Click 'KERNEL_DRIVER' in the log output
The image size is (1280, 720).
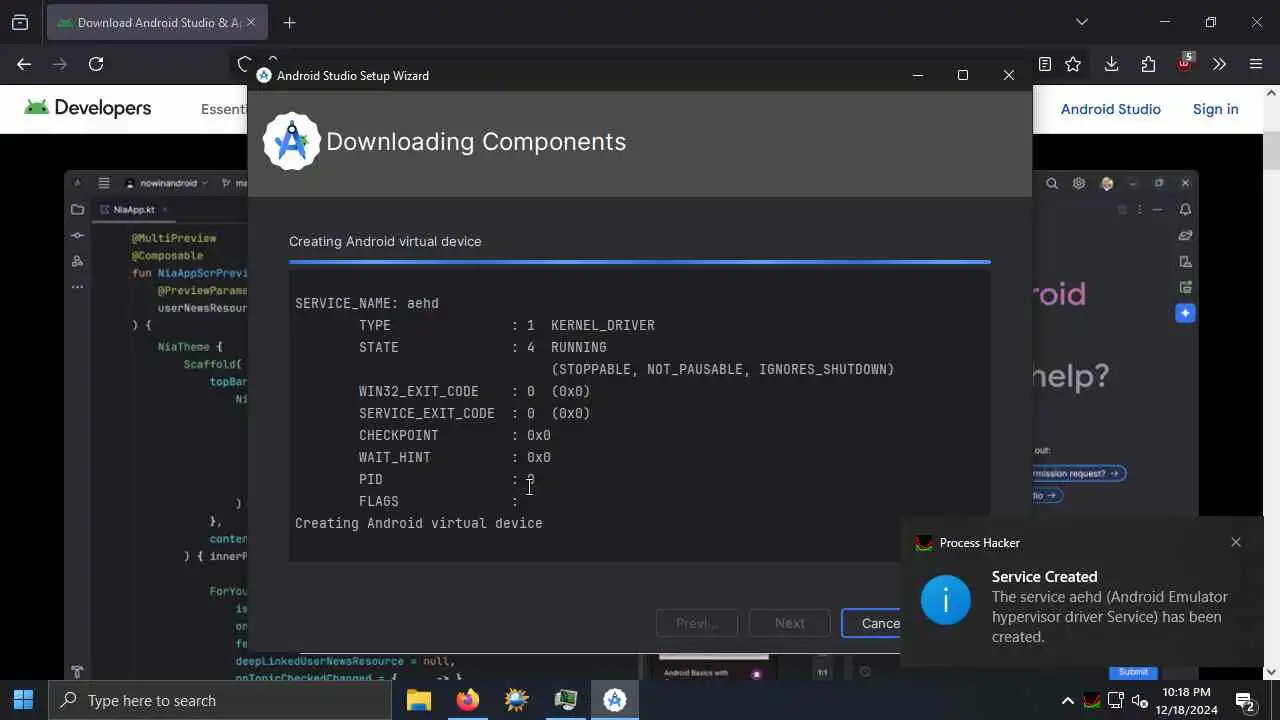coord(603,325)
